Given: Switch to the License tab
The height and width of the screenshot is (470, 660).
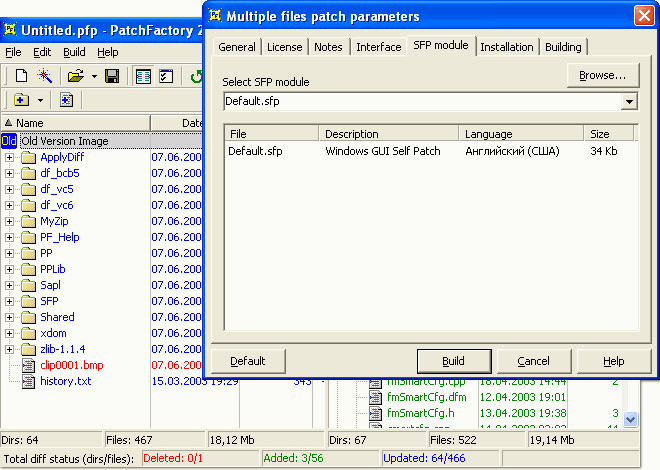Looking at the screenshot, I should [285, 47].
